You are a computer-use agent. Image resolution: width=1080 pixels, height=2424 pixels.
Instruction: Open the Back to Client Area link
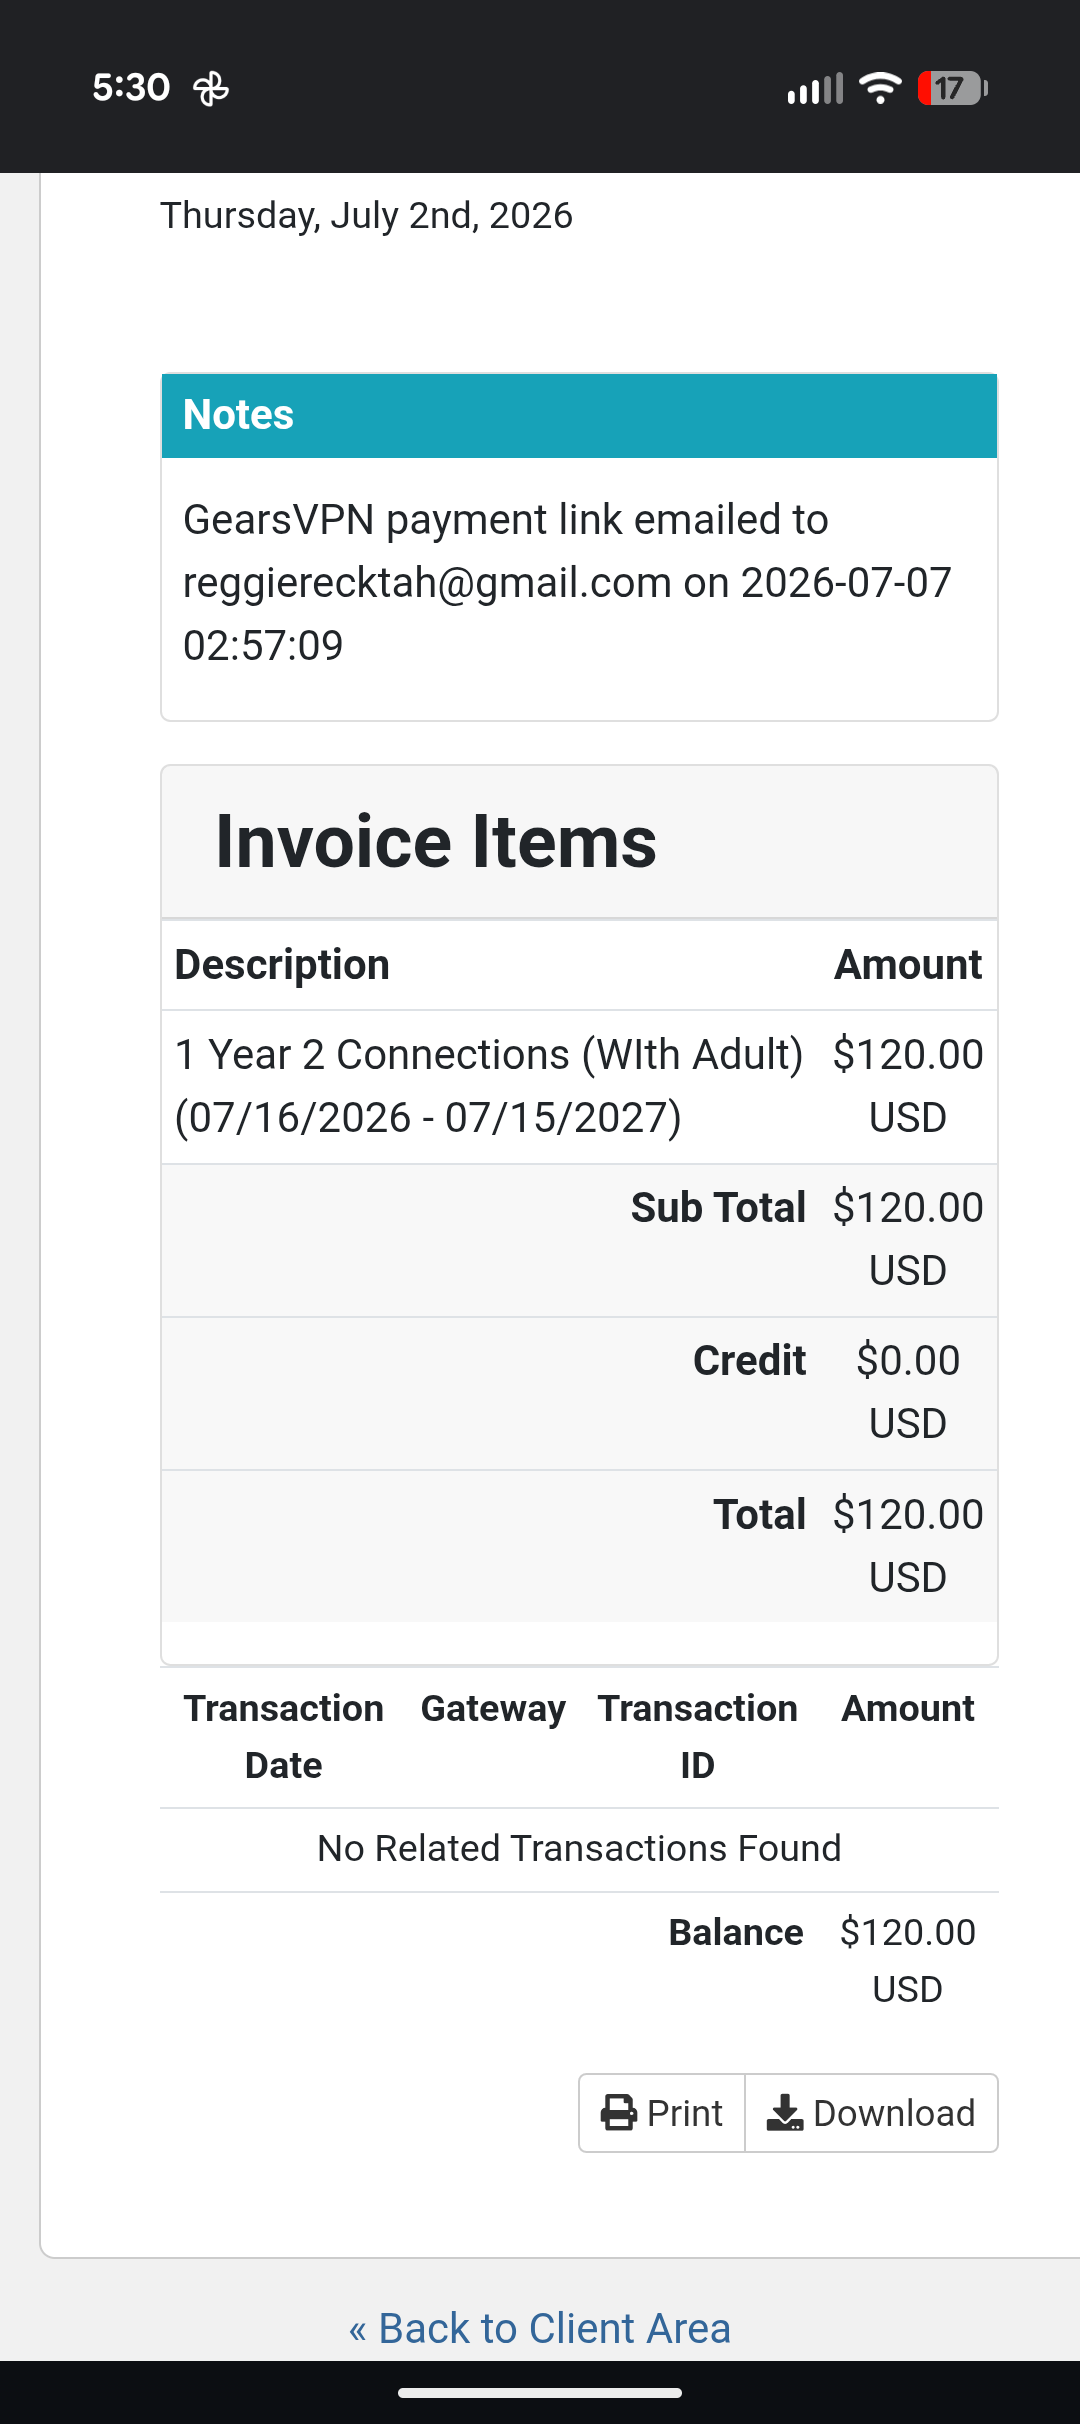coord(540,2328)
